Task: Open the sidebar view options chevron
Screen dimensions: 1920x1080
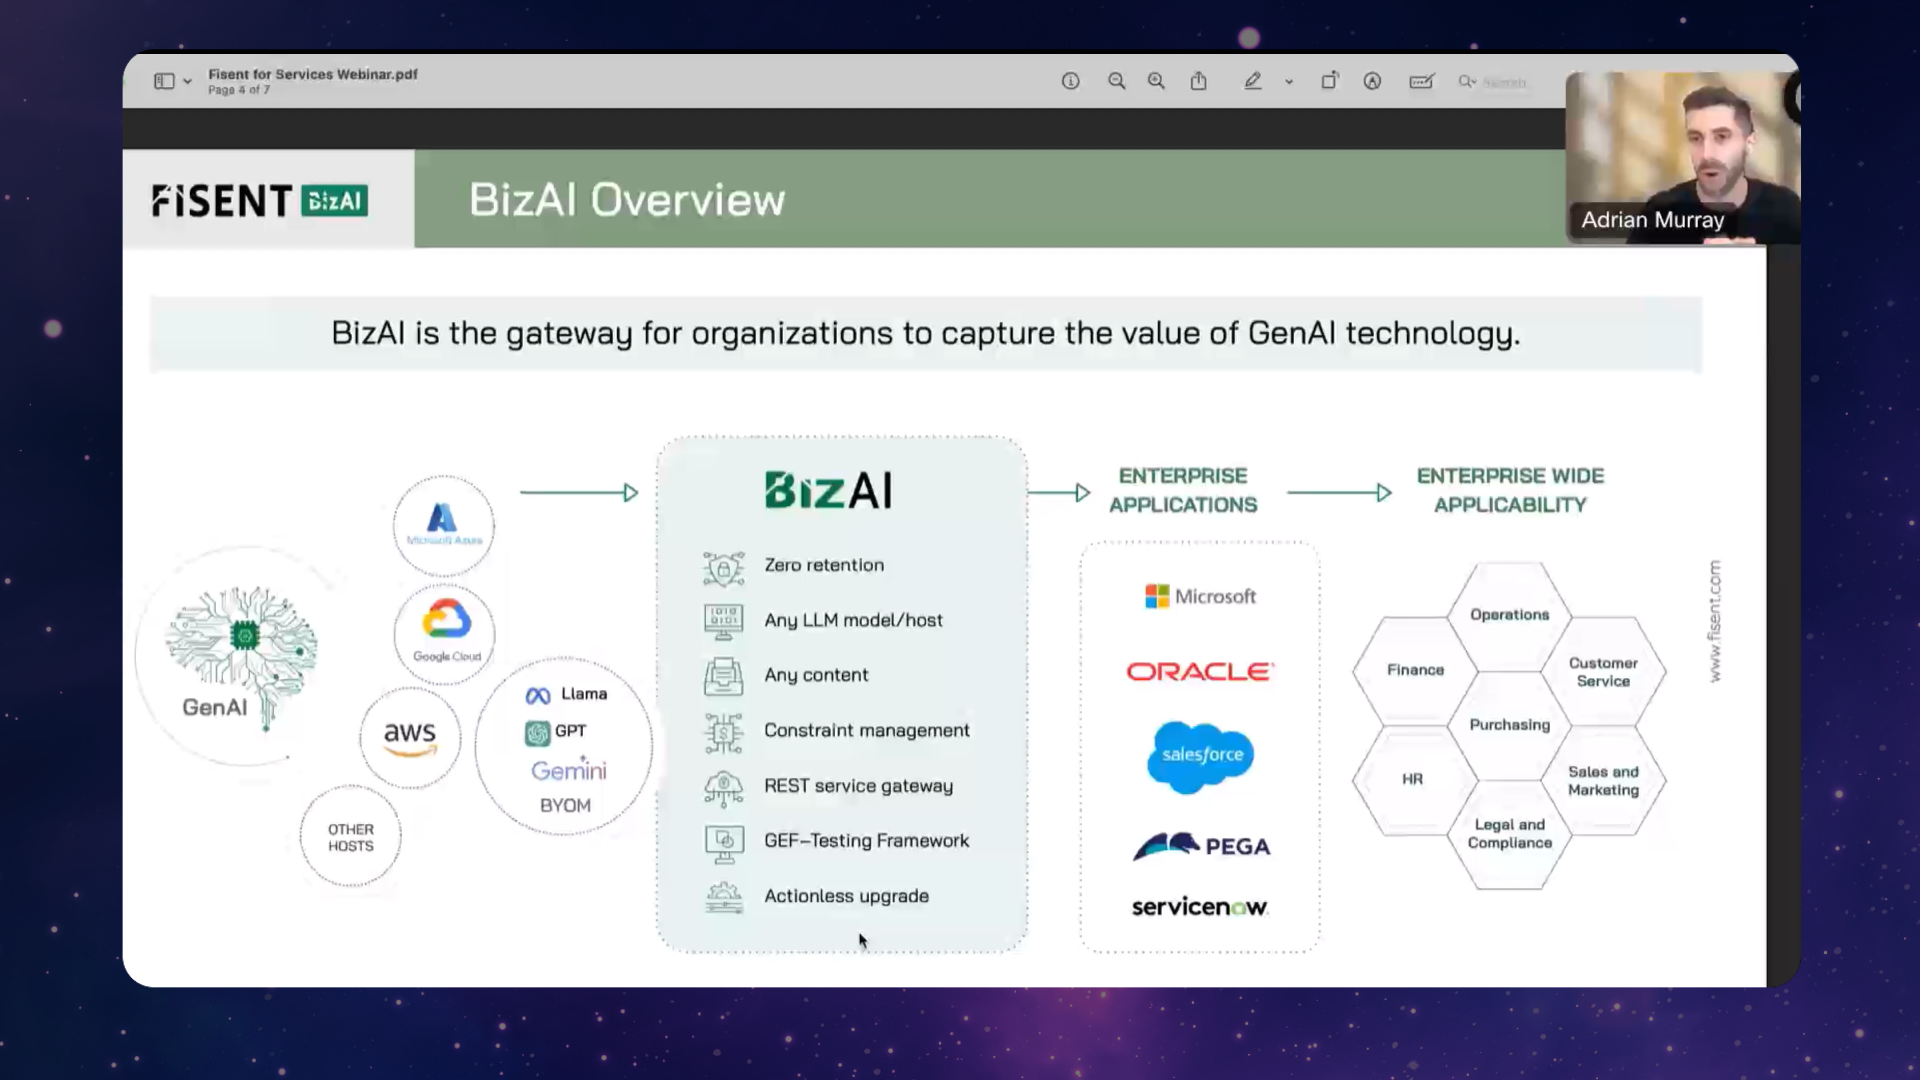Action: [x=188, y=81]
